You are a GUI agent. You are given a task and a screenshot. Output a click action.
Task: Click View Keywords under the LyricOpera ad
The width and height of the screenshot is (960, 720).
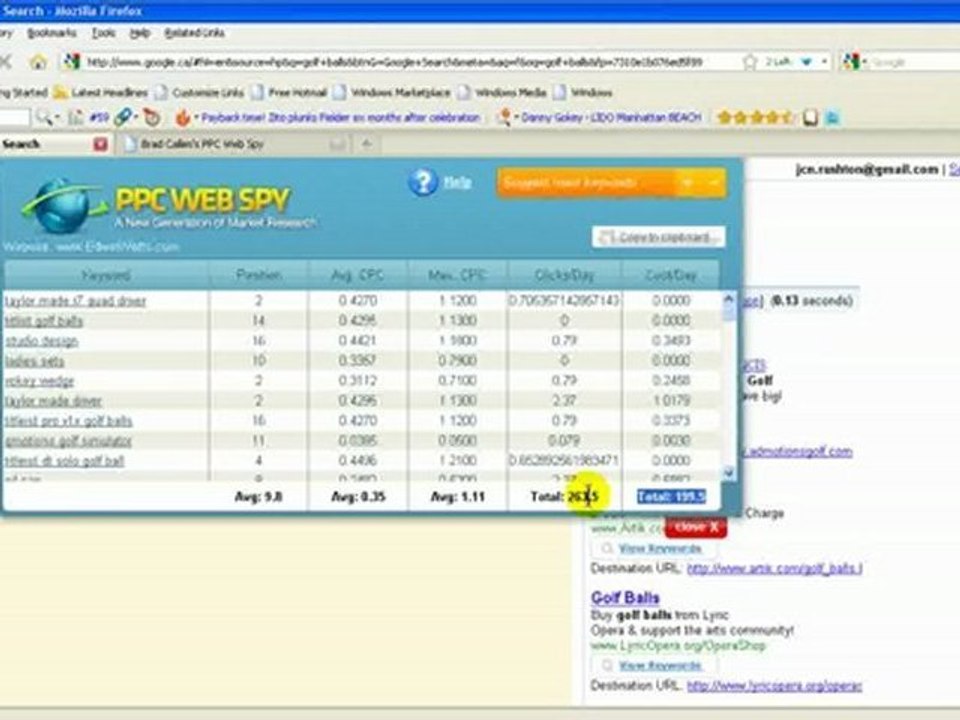(x=659, y=665)
